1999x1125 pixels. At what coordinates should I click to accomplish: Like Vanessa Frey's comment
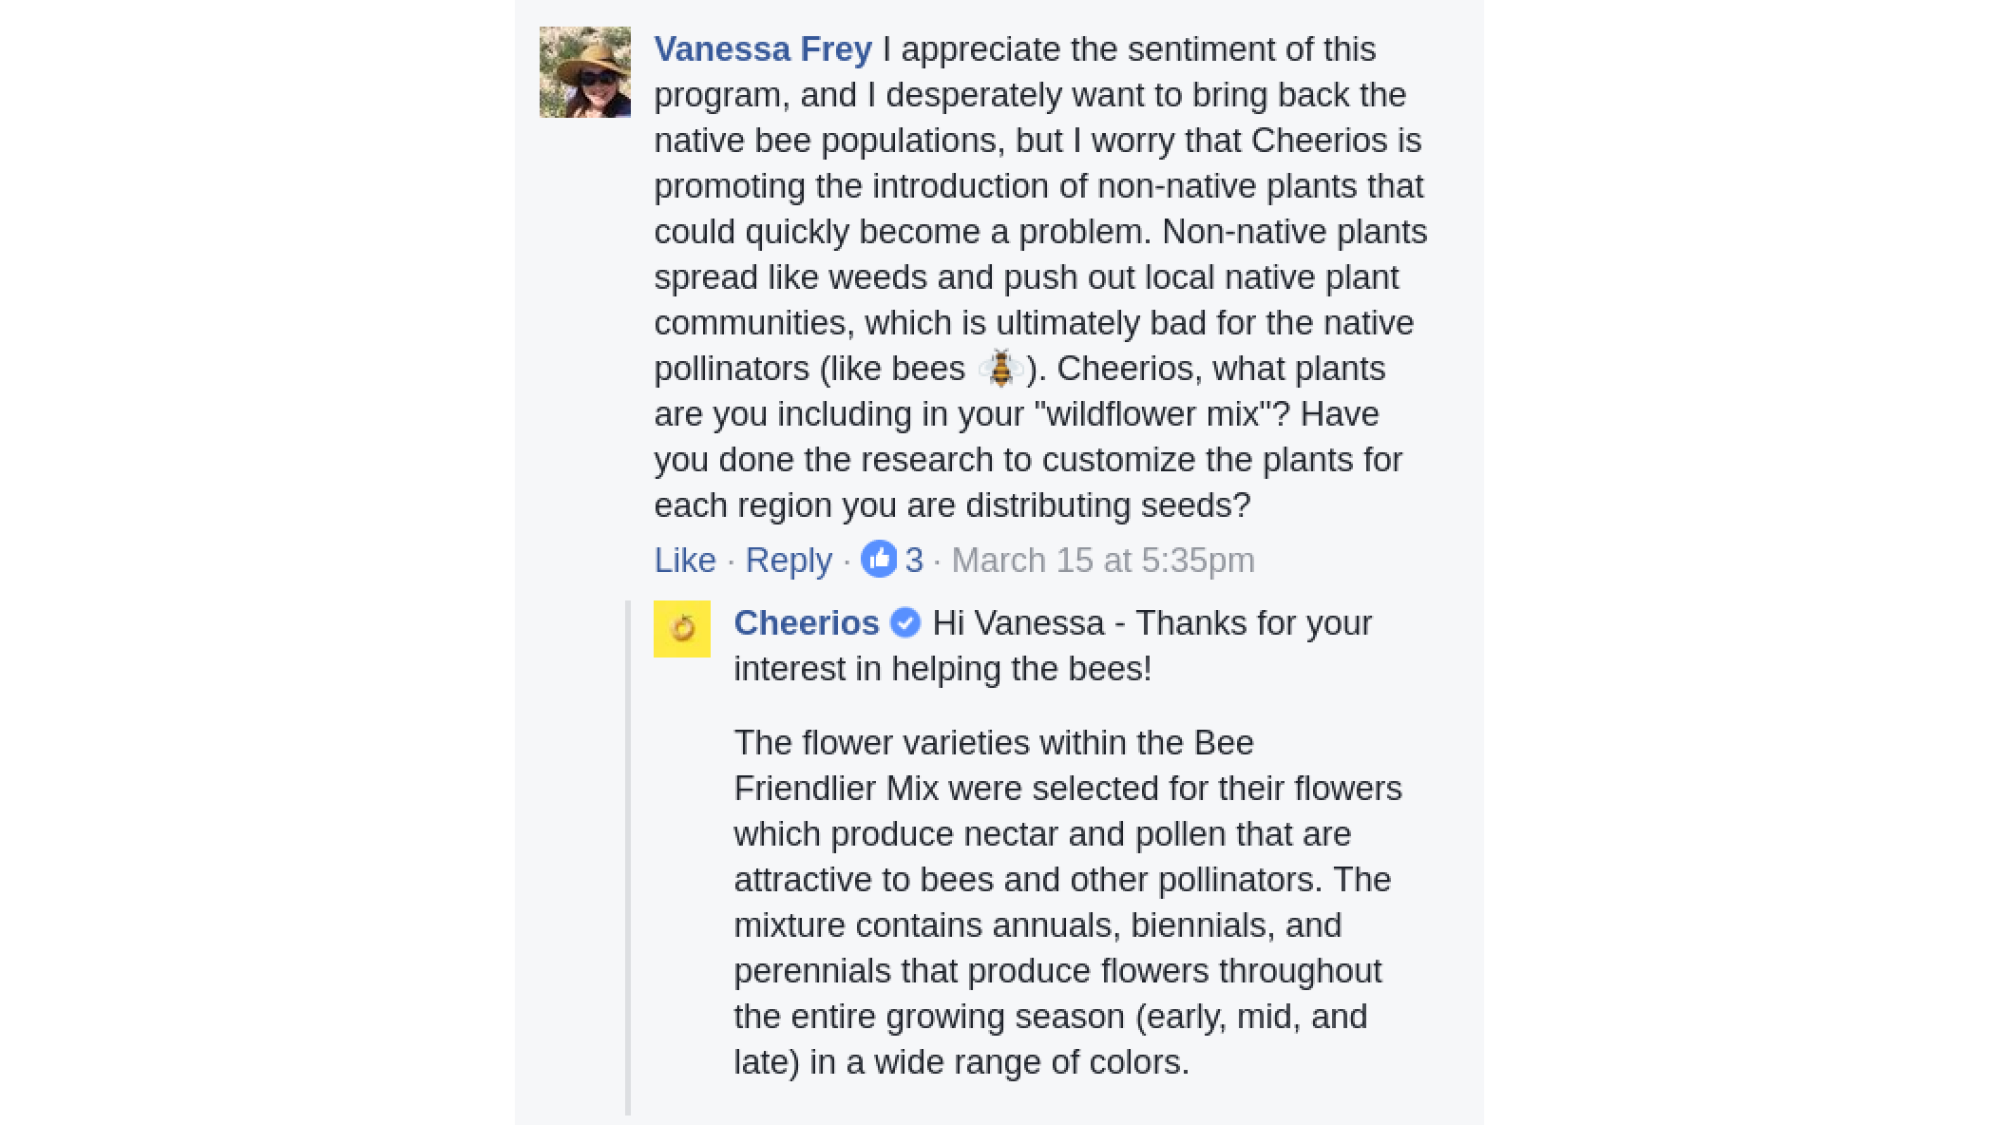coord(685,560)
